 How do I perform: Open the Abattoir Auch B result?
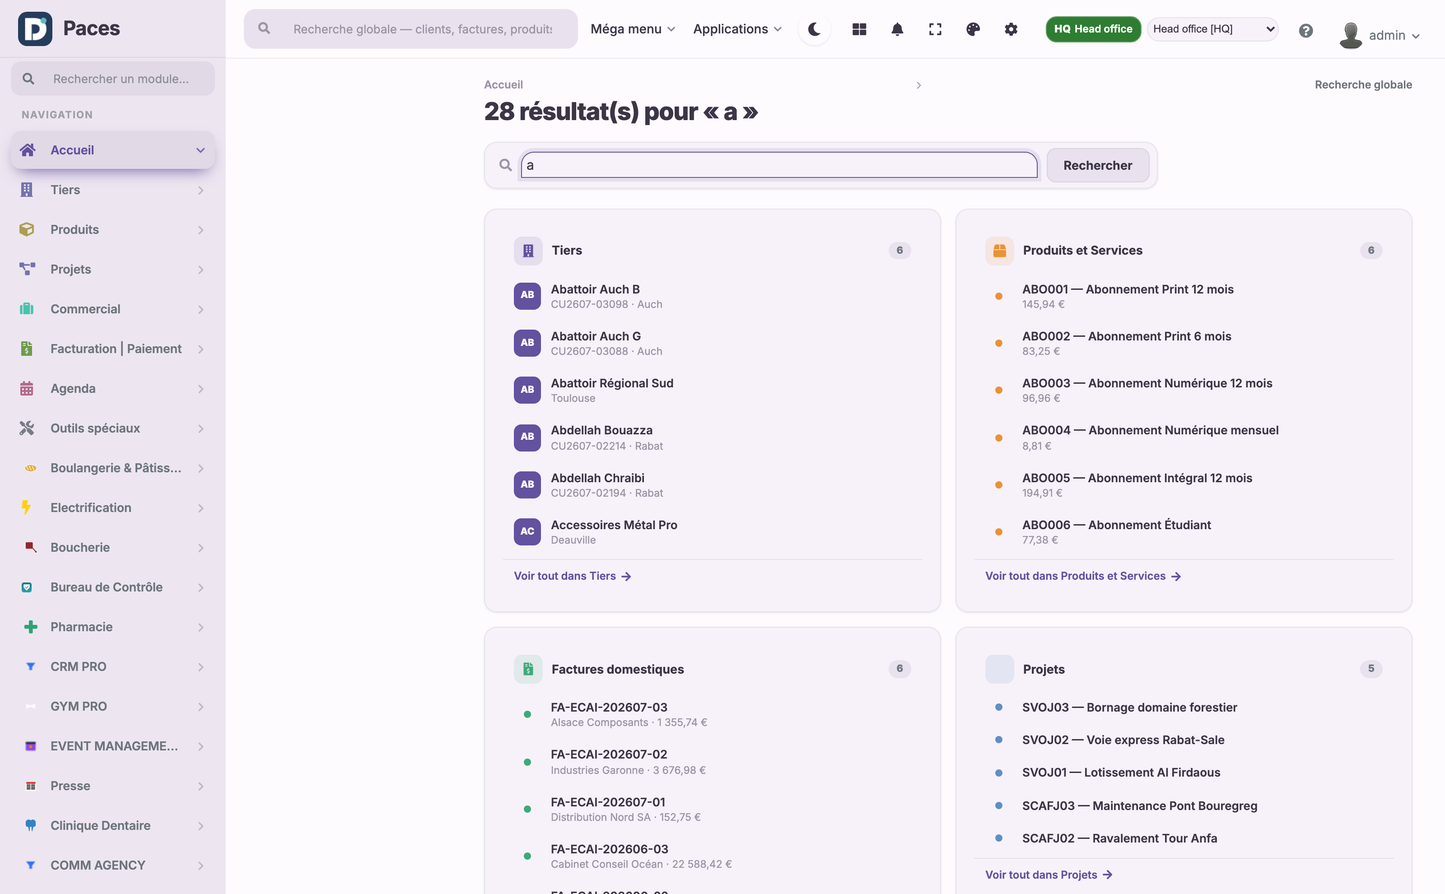click(x=712, y=296)
